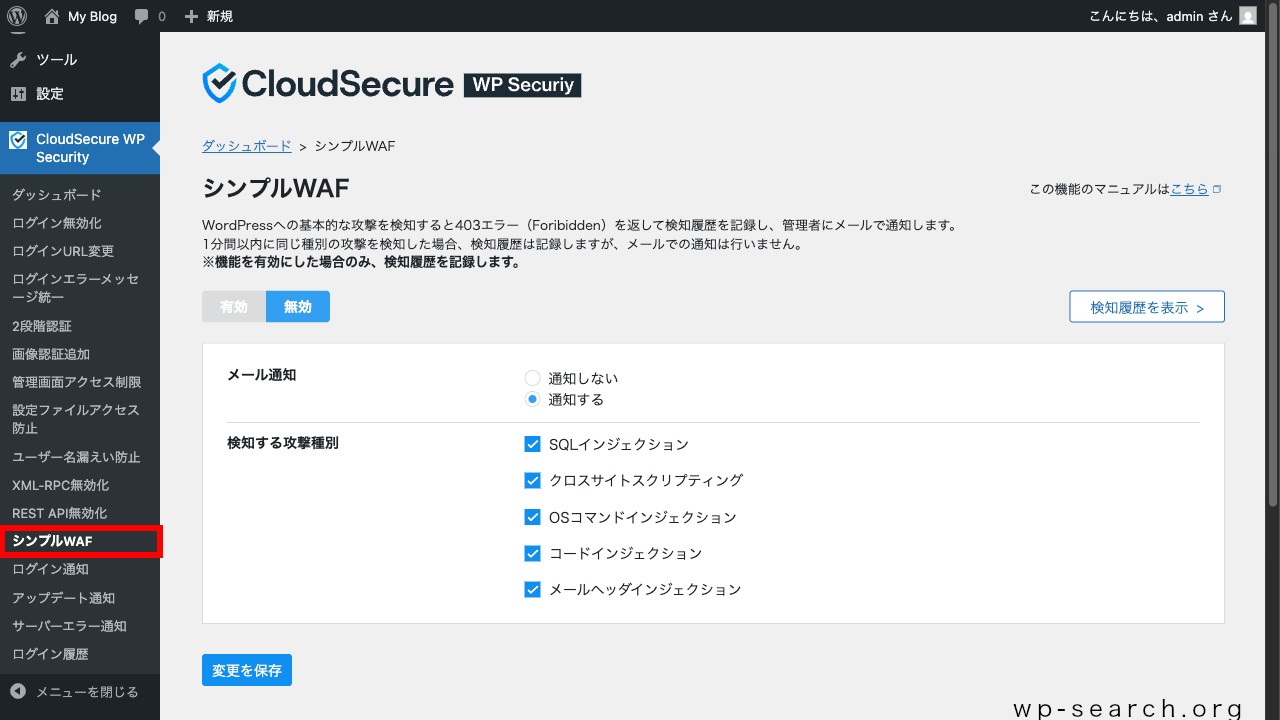
Task: Click the WP Securiy badge next to the logo
Action: tap(522, 85)
